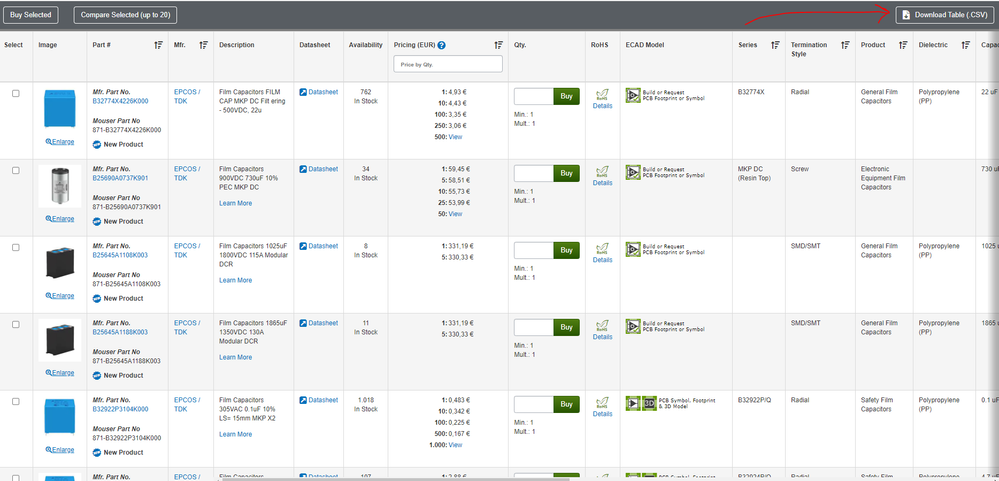Image resolution: width=999 pixels, height=481 pixels.
Task: Open ECAD model icon for B25645A1188K003
Action: pos(633,327)
